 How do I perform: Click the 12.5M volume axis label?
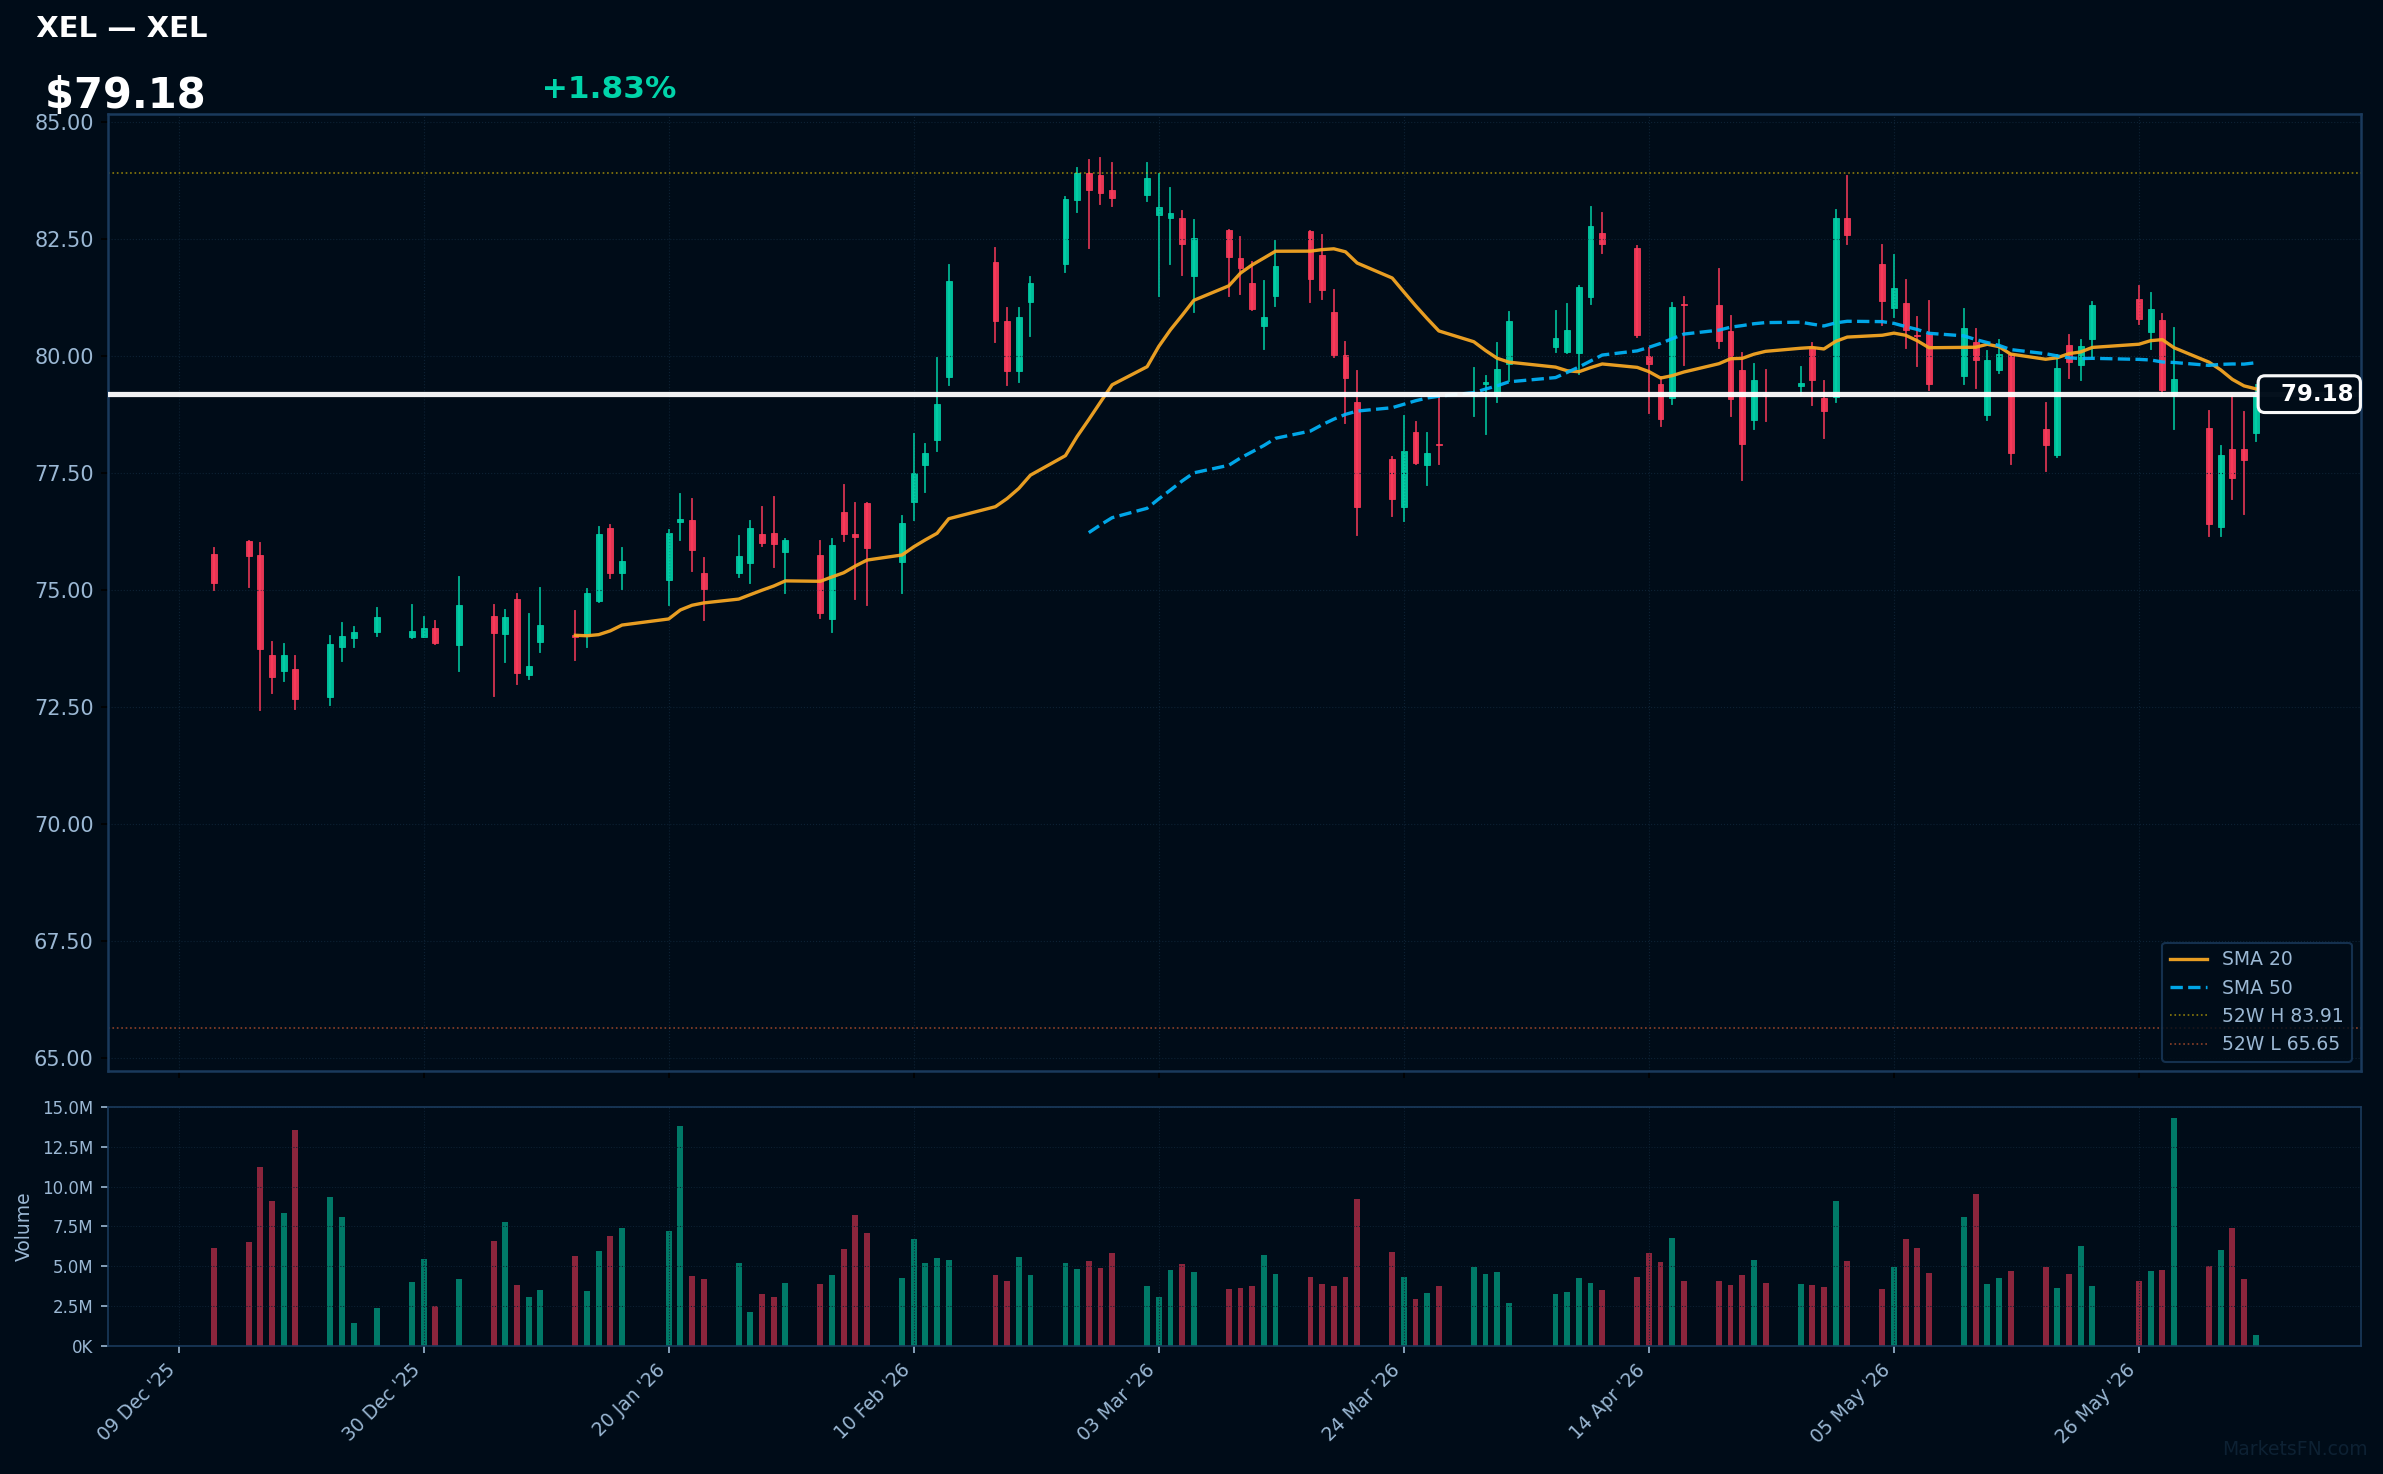(x=68, y=1148)
